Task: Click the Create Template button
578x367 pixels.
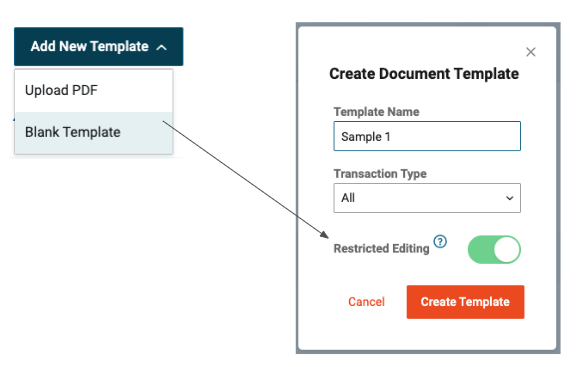Action: (x=465, y=302)
